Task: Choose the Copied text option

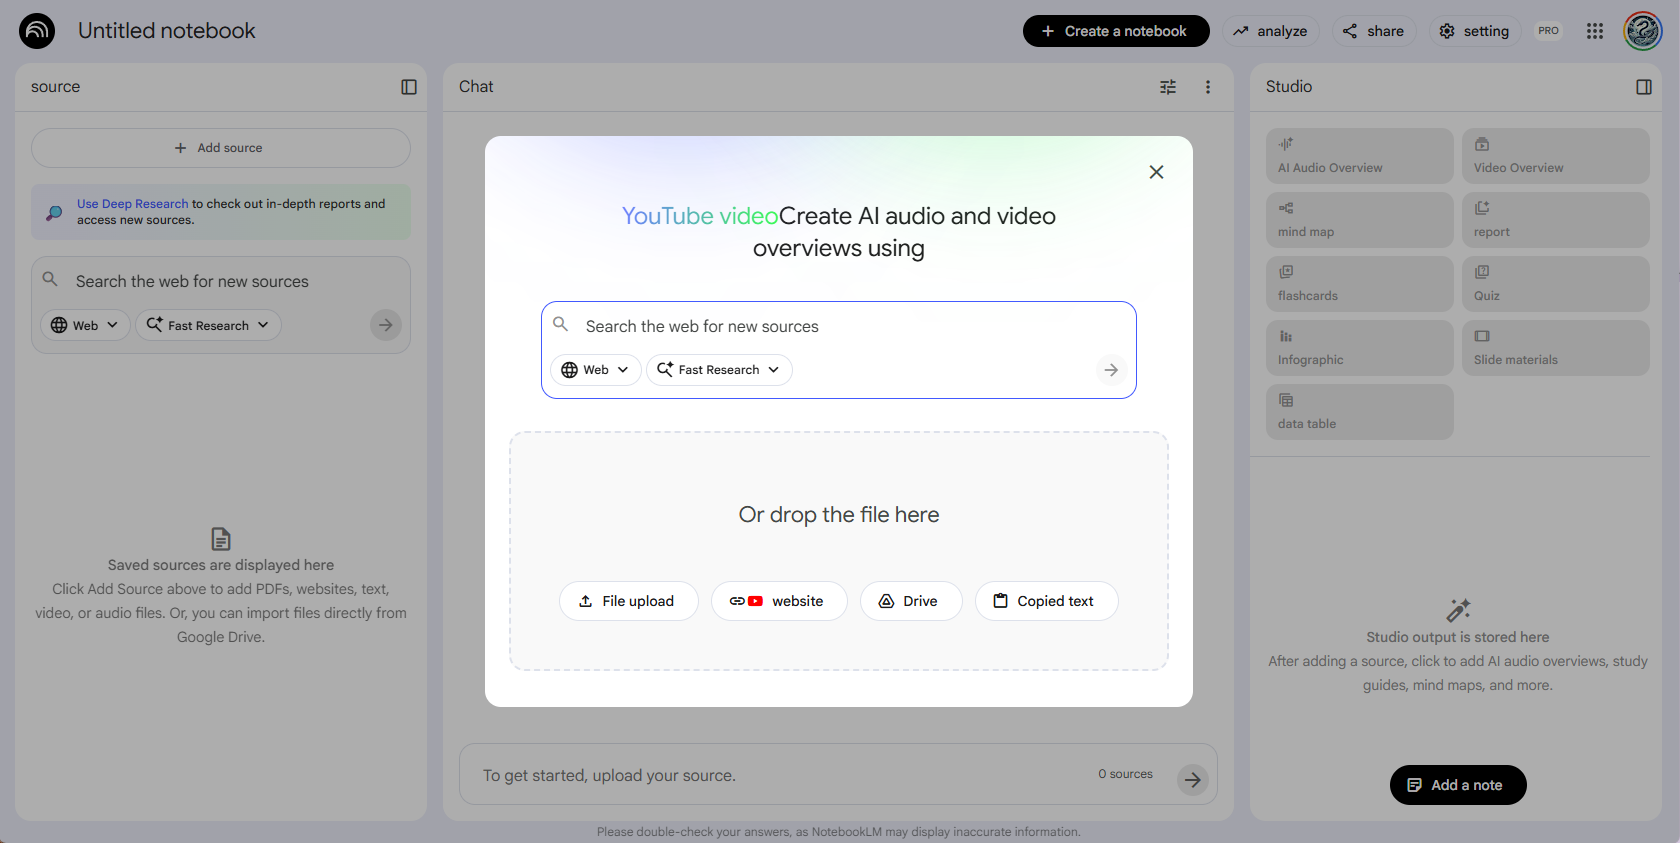Action: point(1046,601)
